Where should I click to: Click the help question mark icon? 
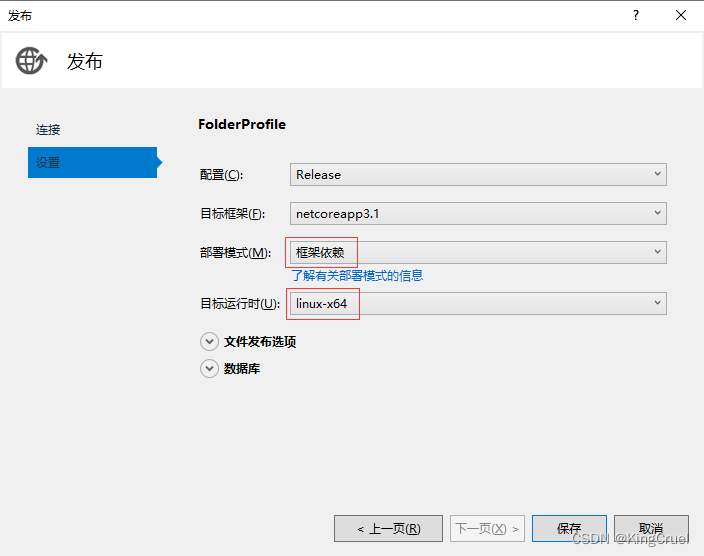[635, 15]
